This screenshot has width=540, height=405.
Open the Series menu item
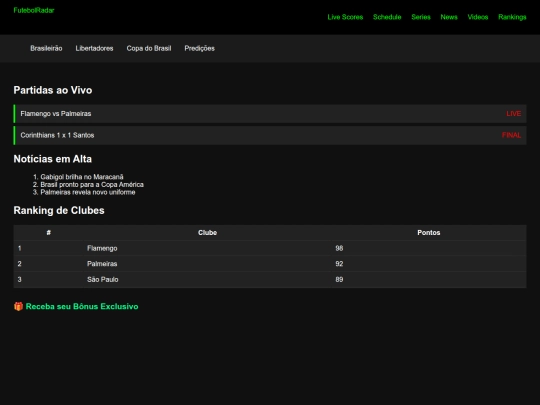421,17
